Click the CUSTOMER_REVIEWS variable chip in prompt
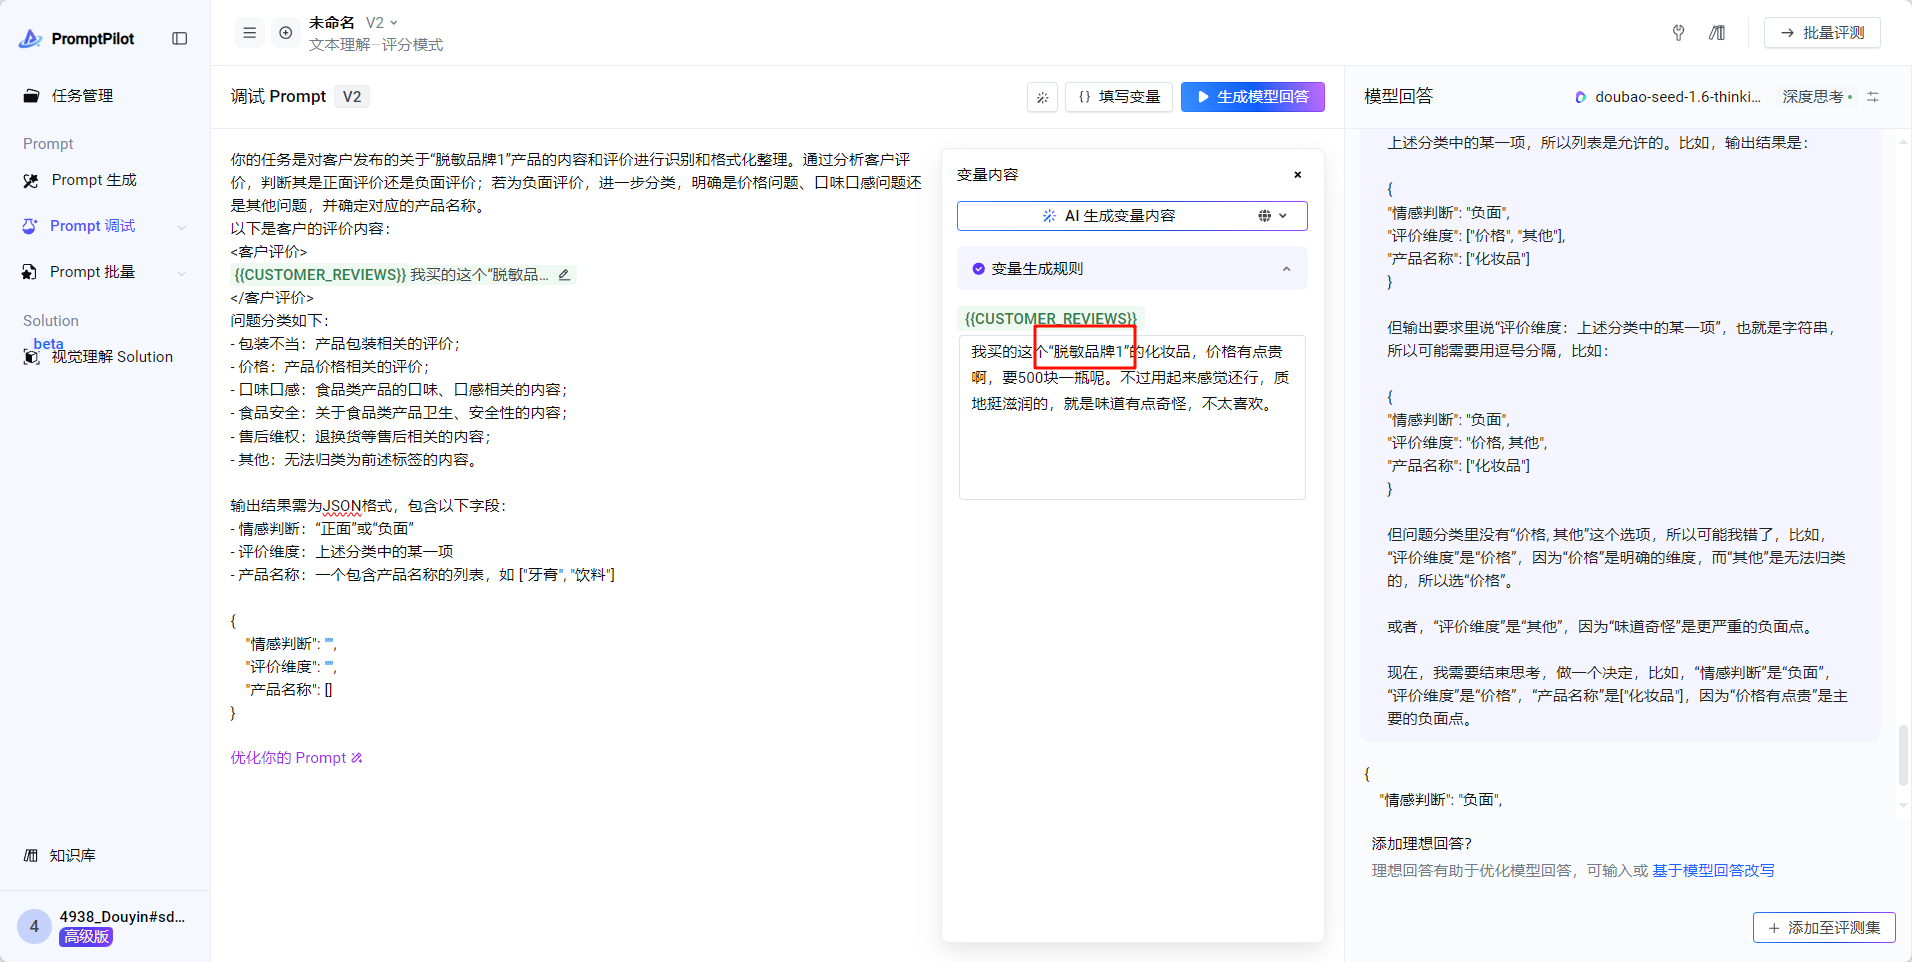This screenshot has height=962, width=1912. [320, 275]
